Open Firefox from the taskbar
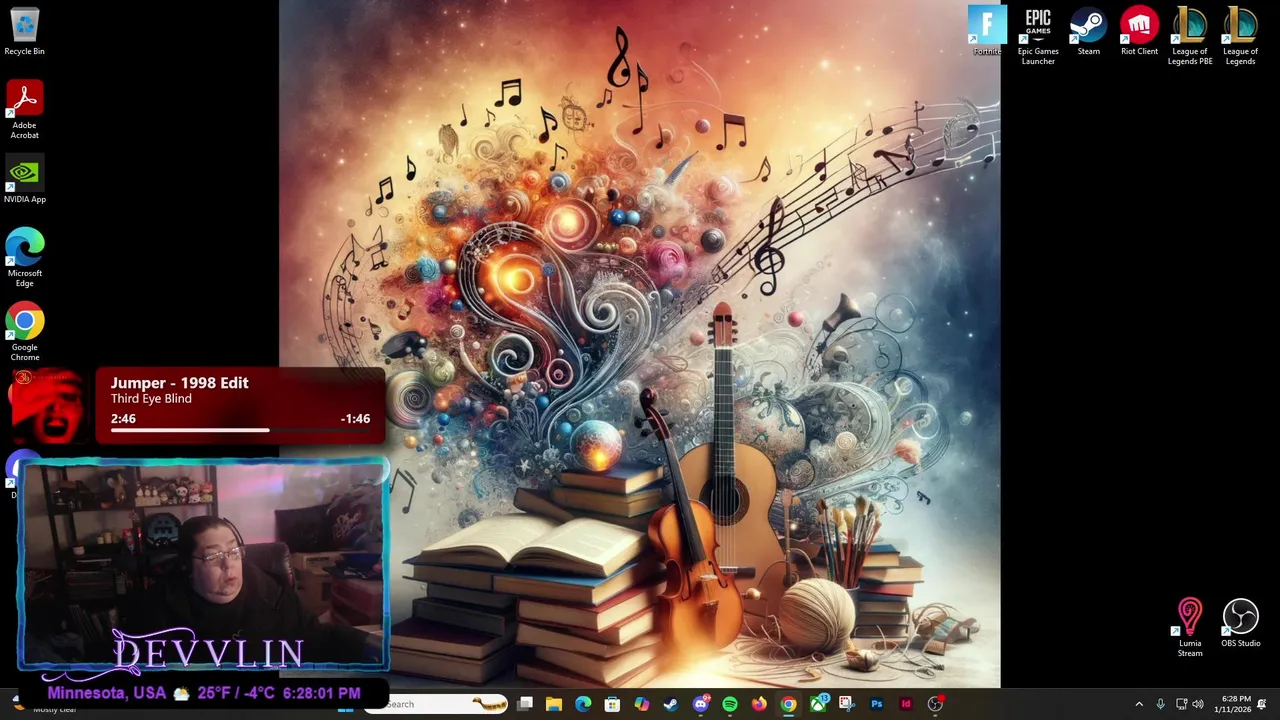This screenshot has height=720, width=1280. pyautogui.click(x=759, y=704)
